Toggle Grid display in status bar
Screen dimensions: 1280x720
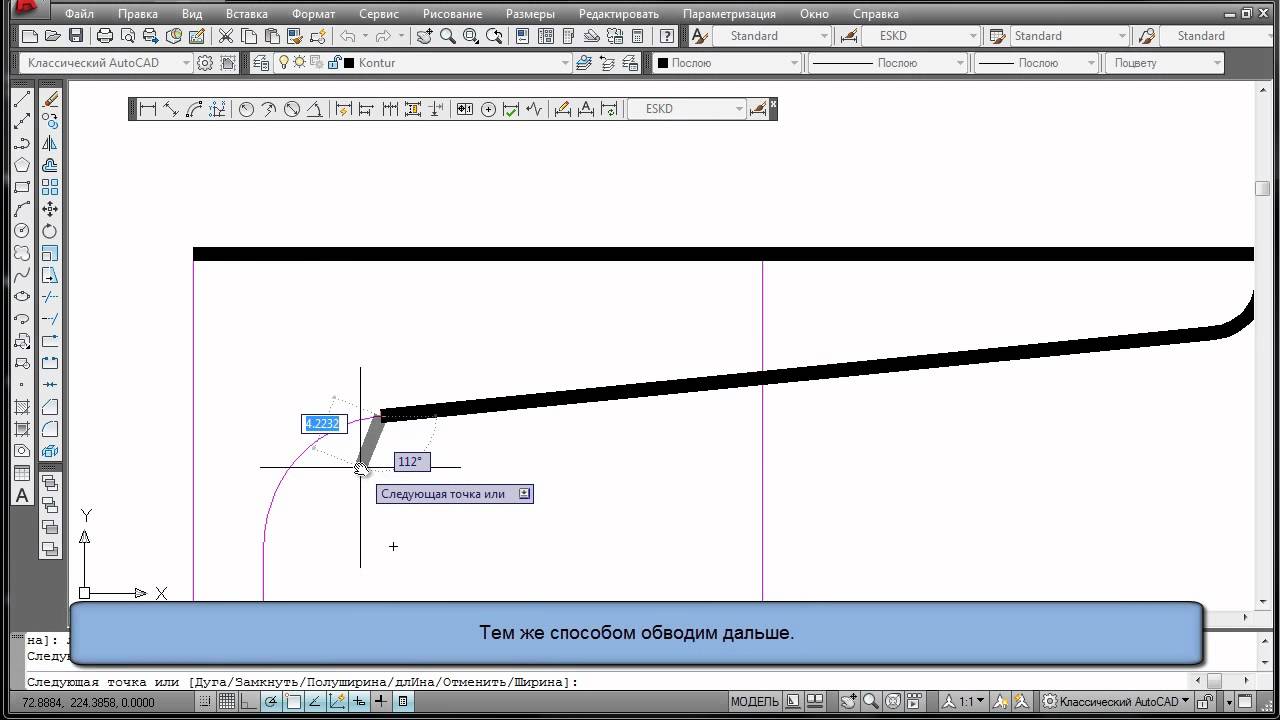[228, 702]
